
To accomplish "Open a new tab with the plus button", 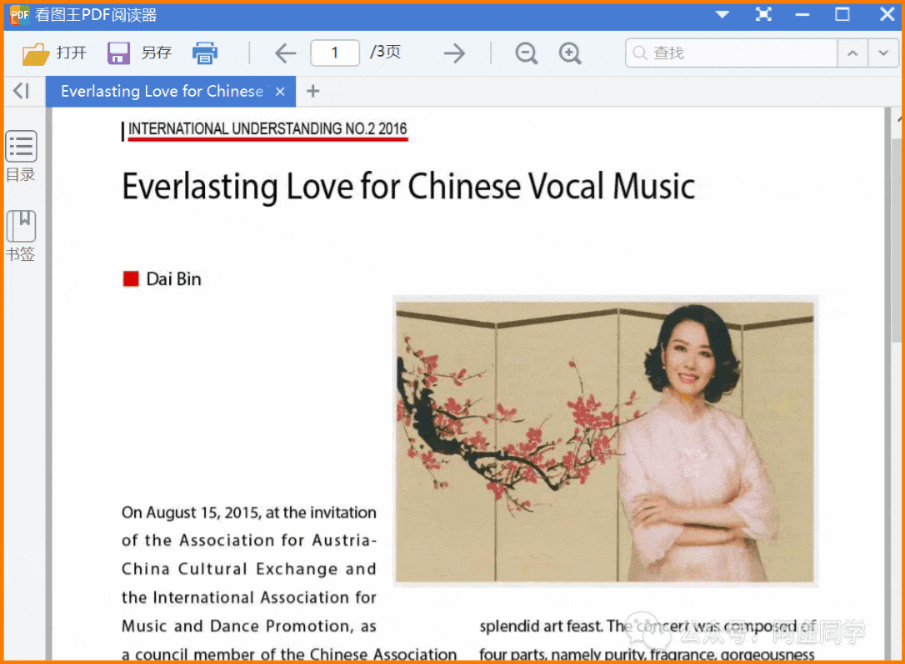I will coord(313,90).
